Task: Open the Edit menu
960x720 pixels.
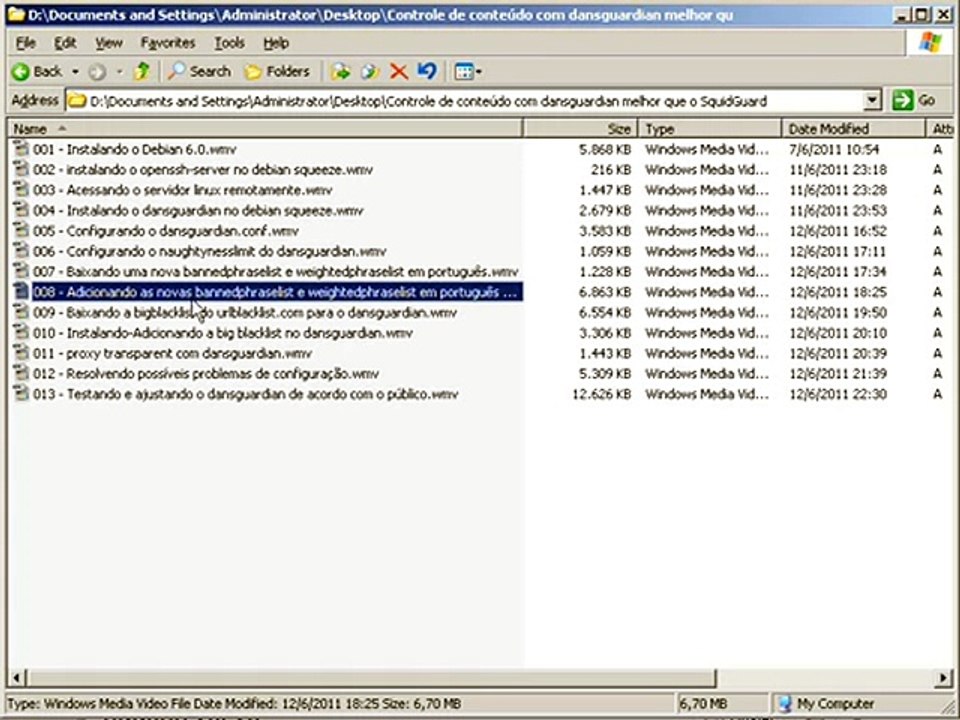Action: [x=65, y=43]
